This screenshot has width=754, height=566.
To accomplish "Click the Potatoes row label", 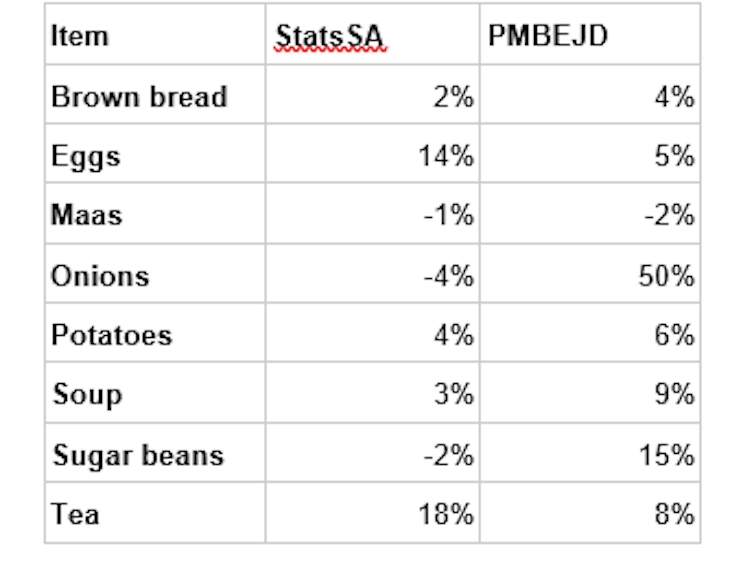I will pyautogui.click(x=111, y=335).
